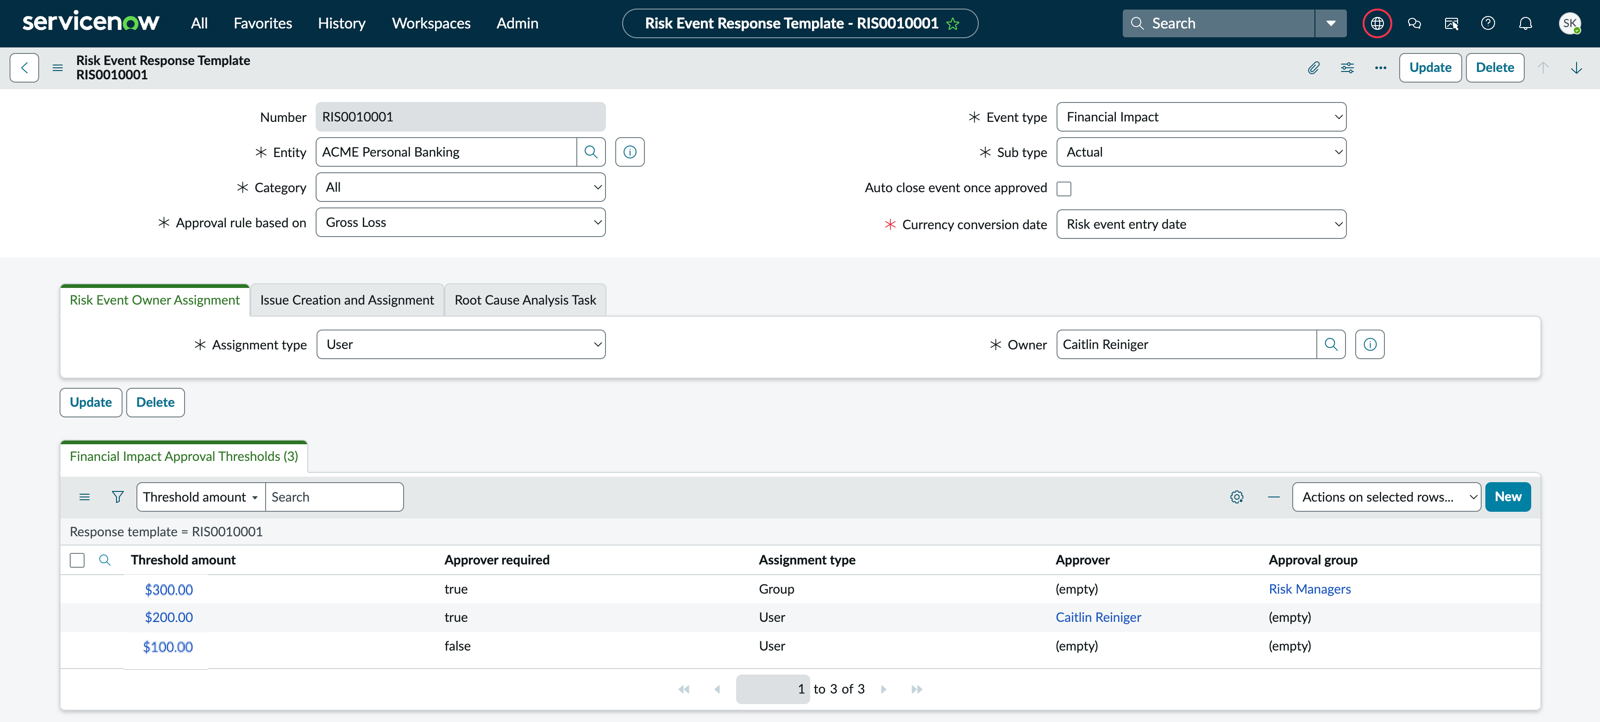Viewport: 1600px width, 722px height.
Task: Open the form context hamburger menu
Action: 57,68
